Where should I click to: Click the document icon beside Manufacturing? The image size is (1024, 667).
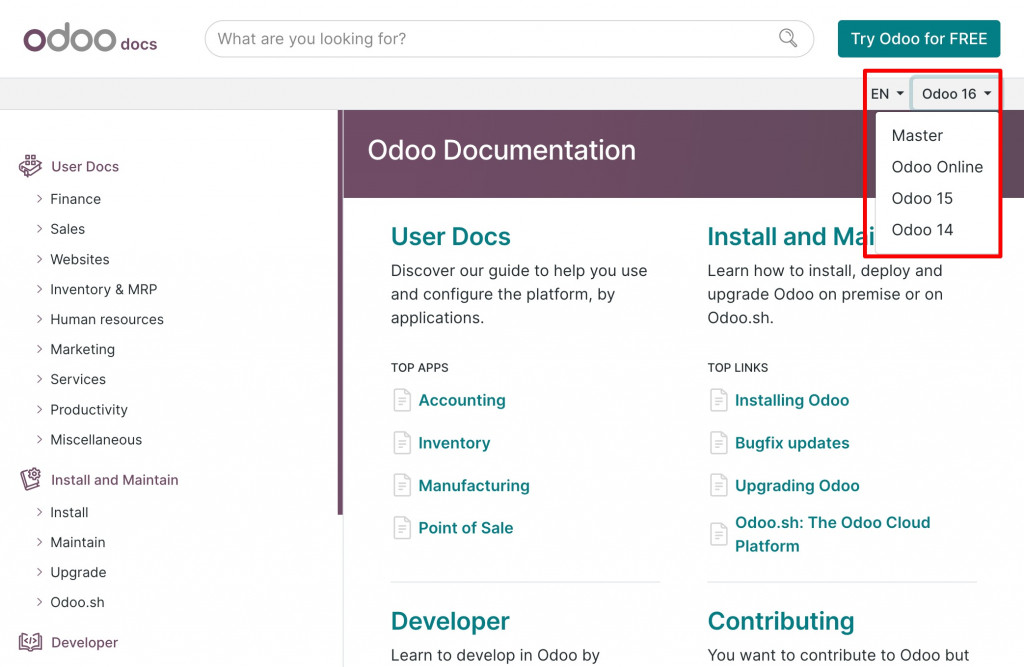(x=402, y=485)
